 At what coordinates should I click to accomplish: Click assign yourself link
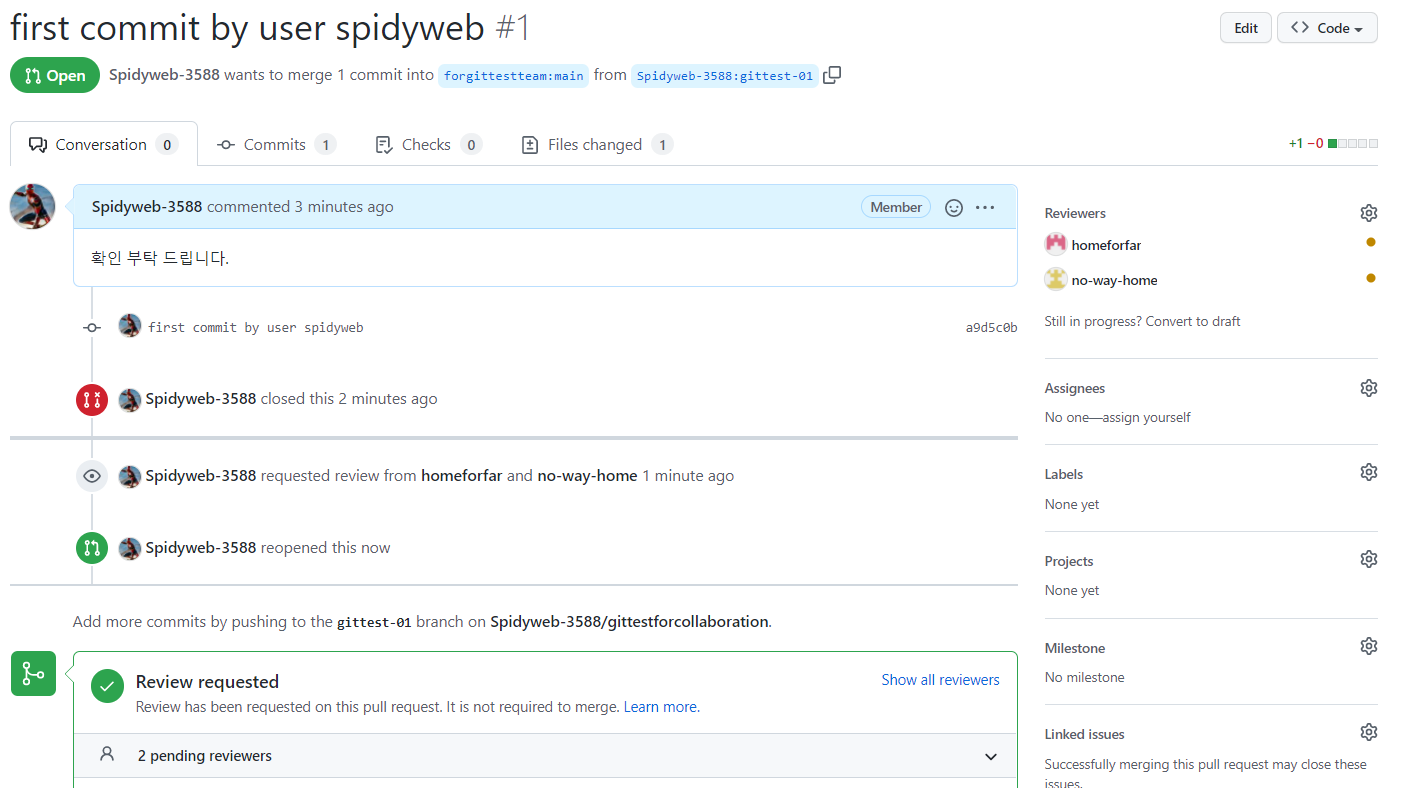[1147, 417]
